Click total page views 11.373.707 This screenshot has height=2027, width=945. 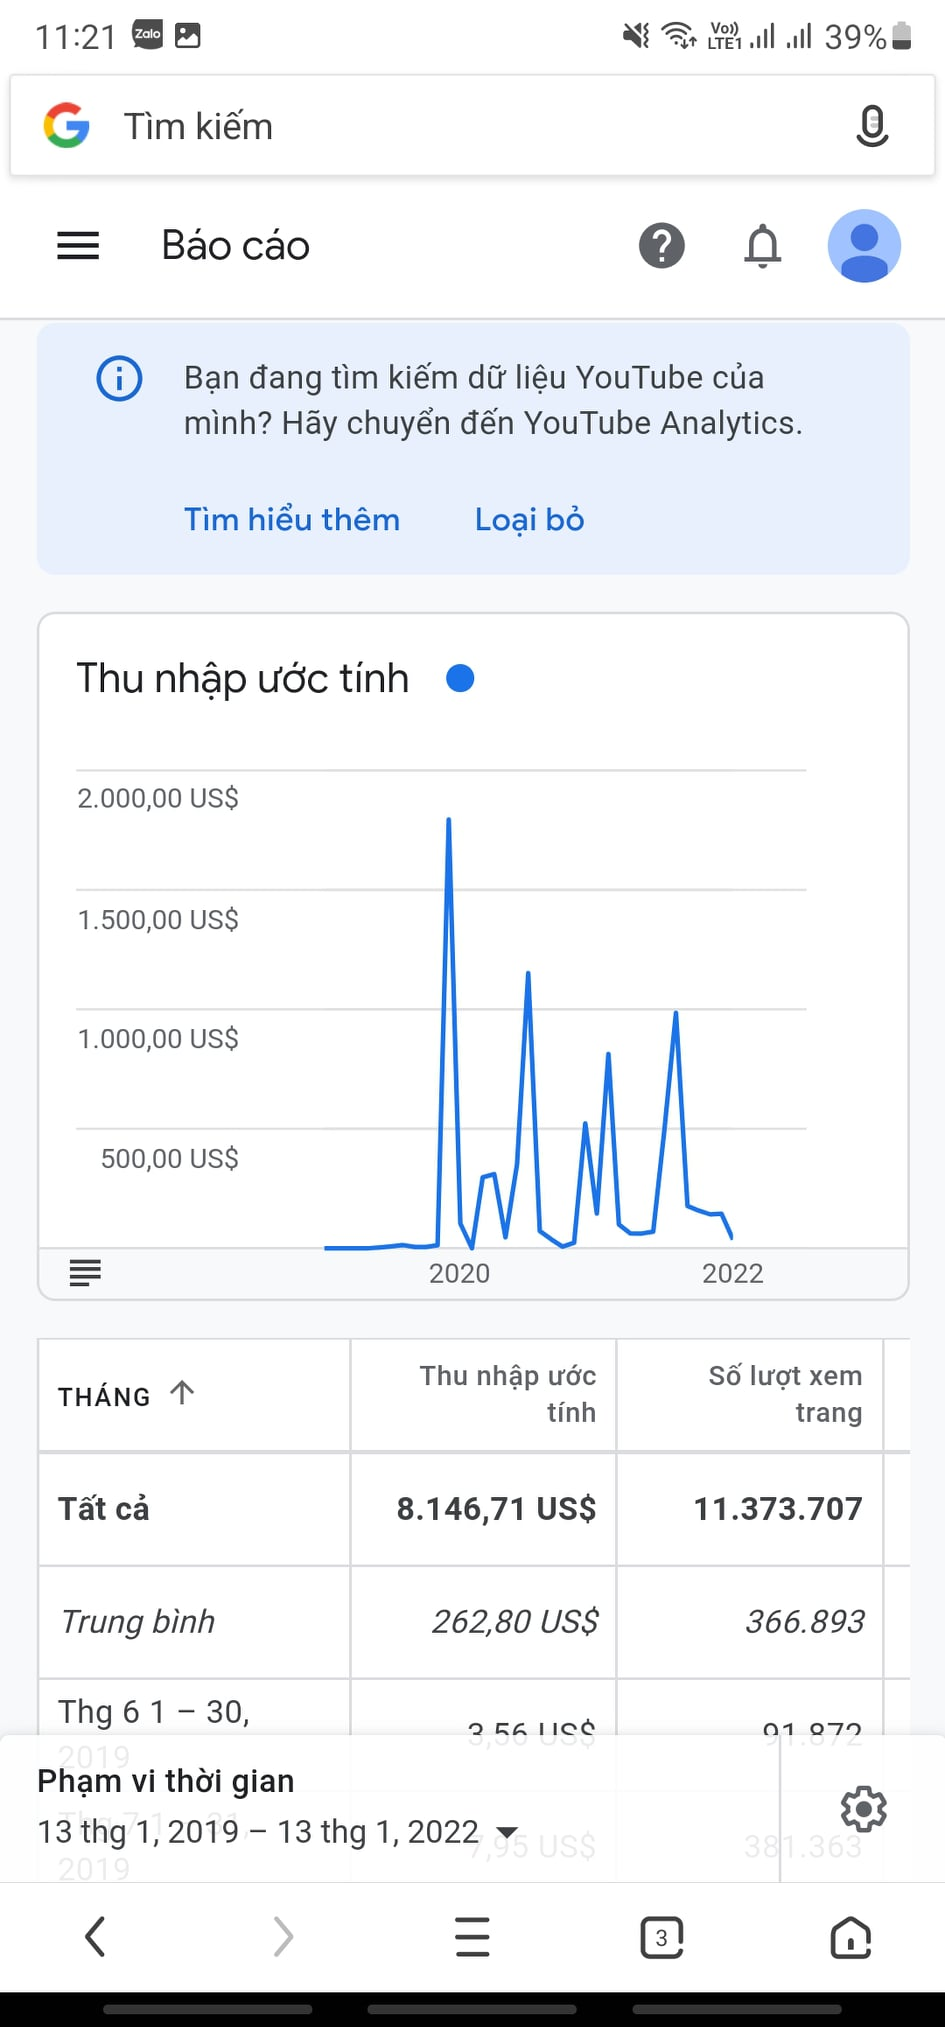coord(778,1509)
